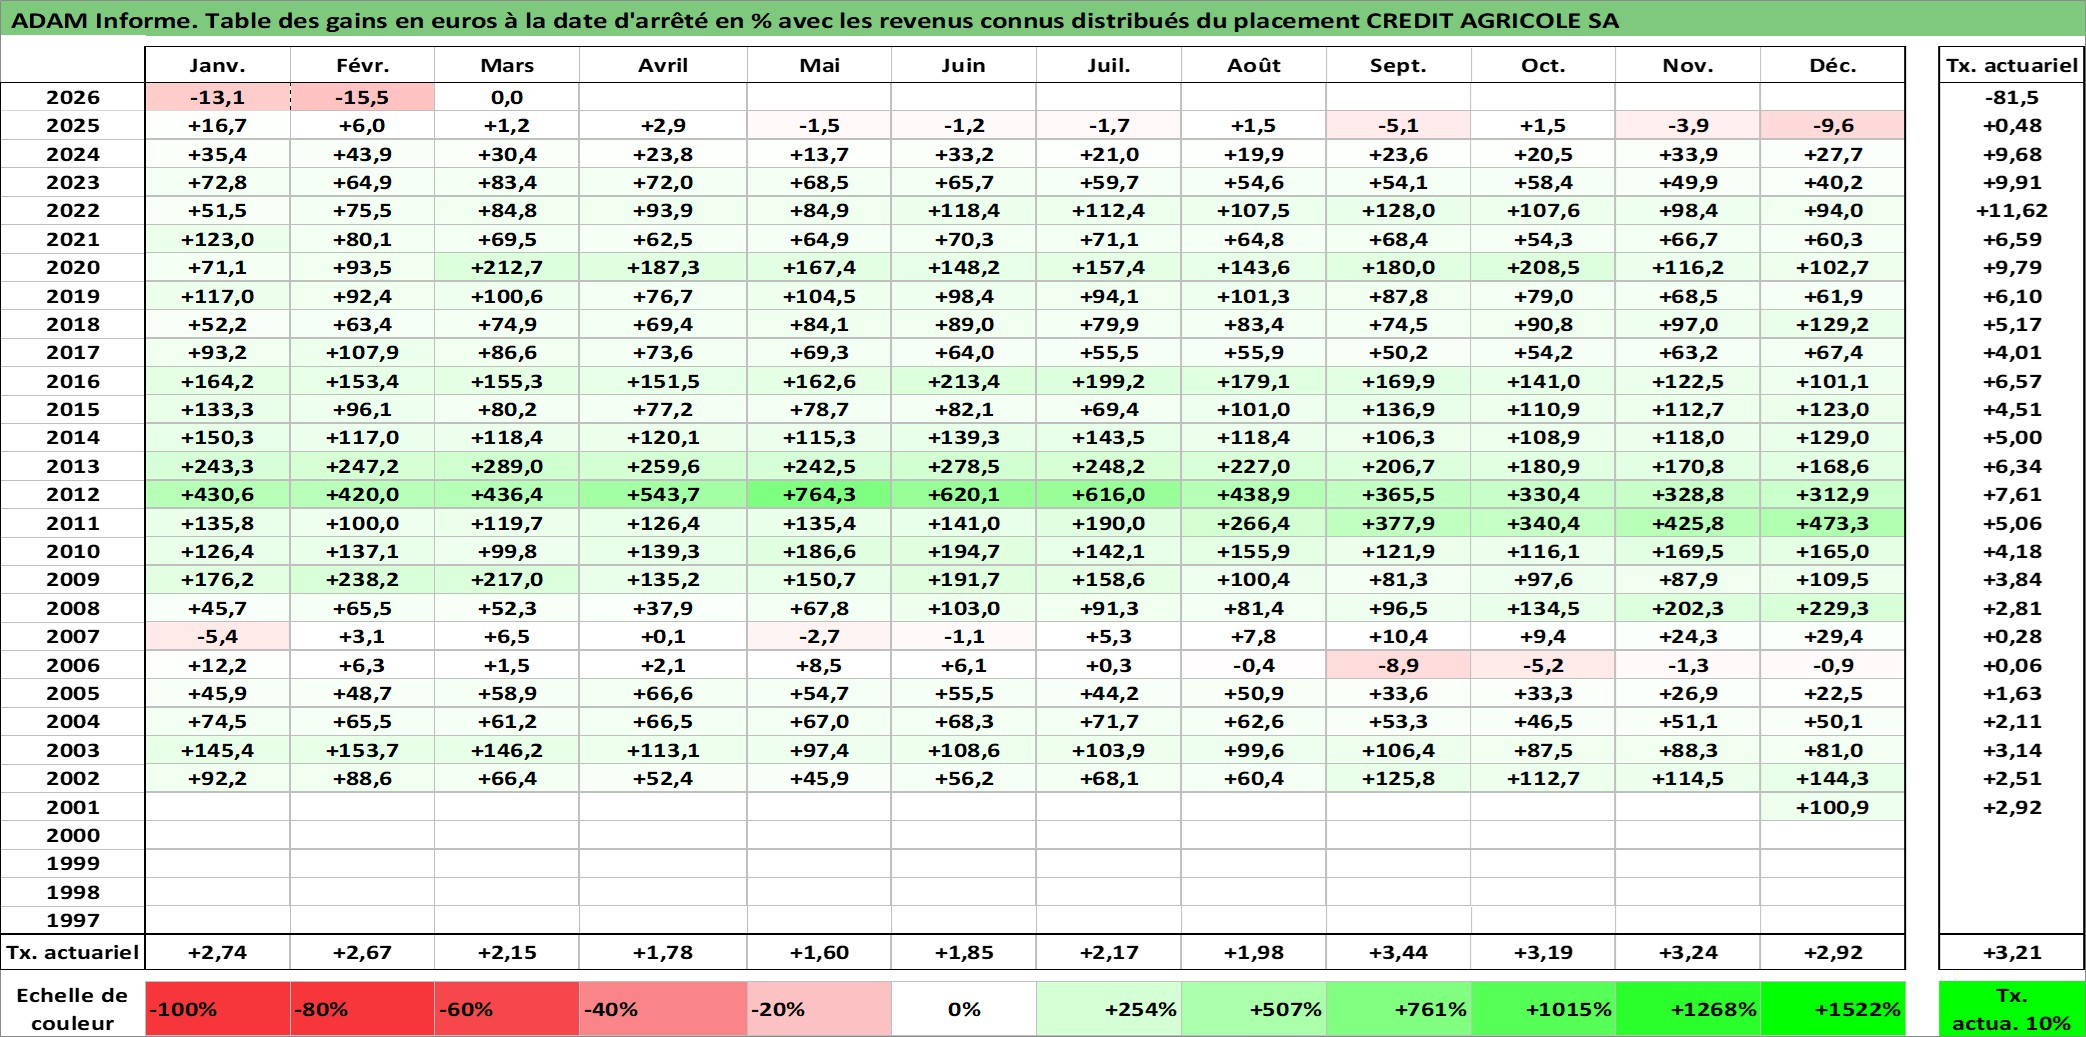The width and height of the screenshot is (2086, 1037).
Task: Select the +1,60 May actuarial rate
Action: [819, 952]
